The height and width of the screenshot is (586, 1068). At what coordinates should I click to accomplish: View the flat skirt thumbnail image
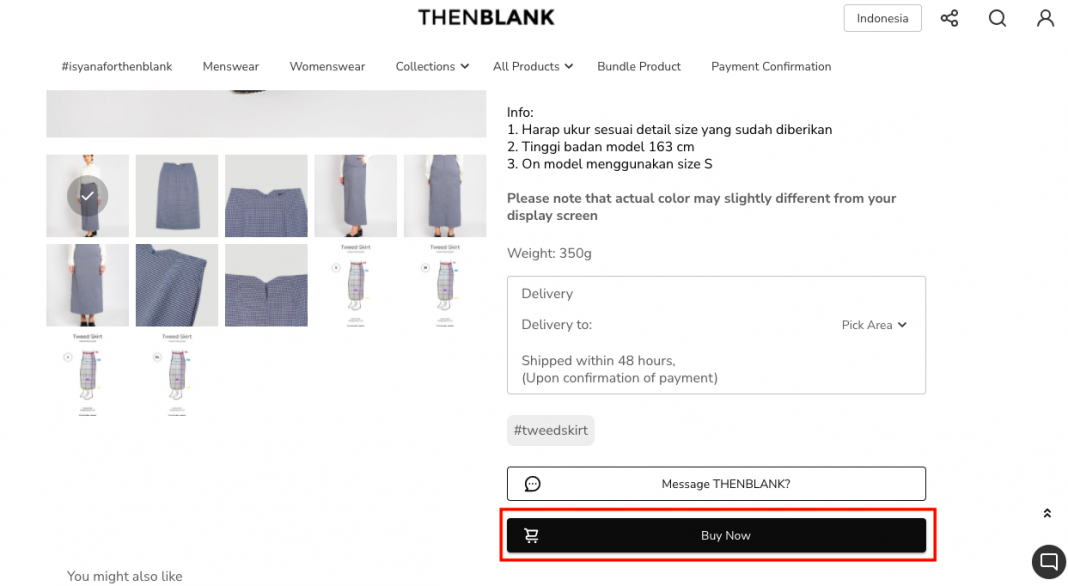click(x=177, y=196)
